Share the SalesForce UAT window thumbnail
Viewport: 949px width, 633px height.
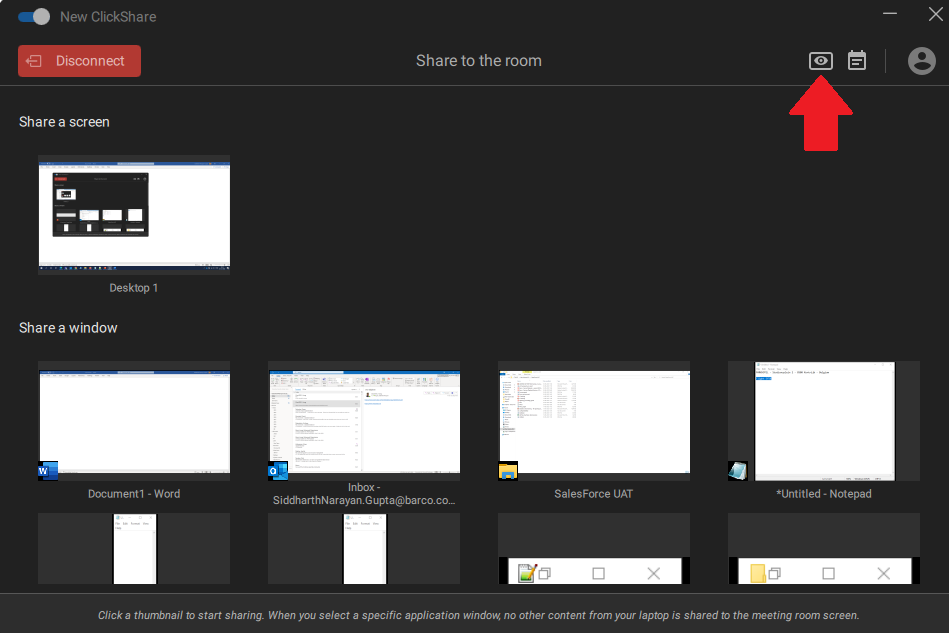594,421
